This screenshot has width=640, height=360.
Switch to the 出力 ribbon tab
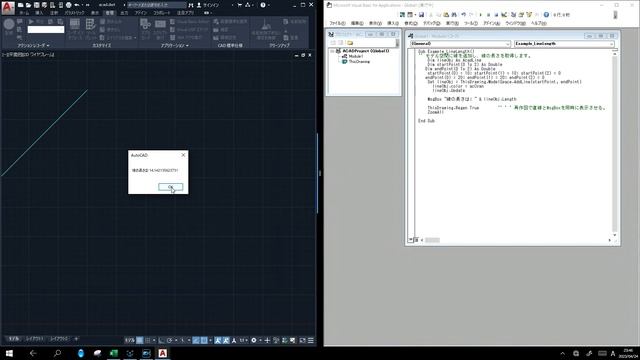[124, 13]
